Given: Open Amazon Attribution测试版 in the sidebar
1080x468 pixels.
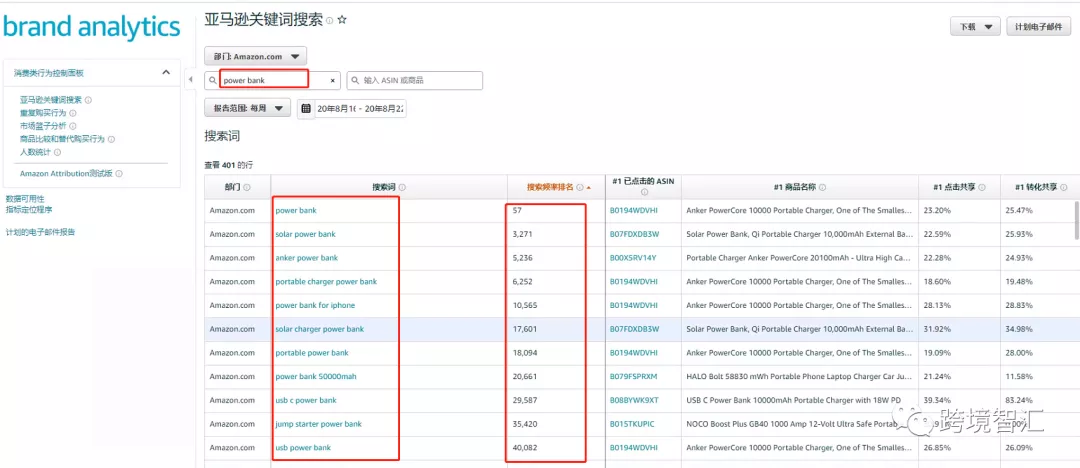Looking at the screenshot, I should coord(66,174).
